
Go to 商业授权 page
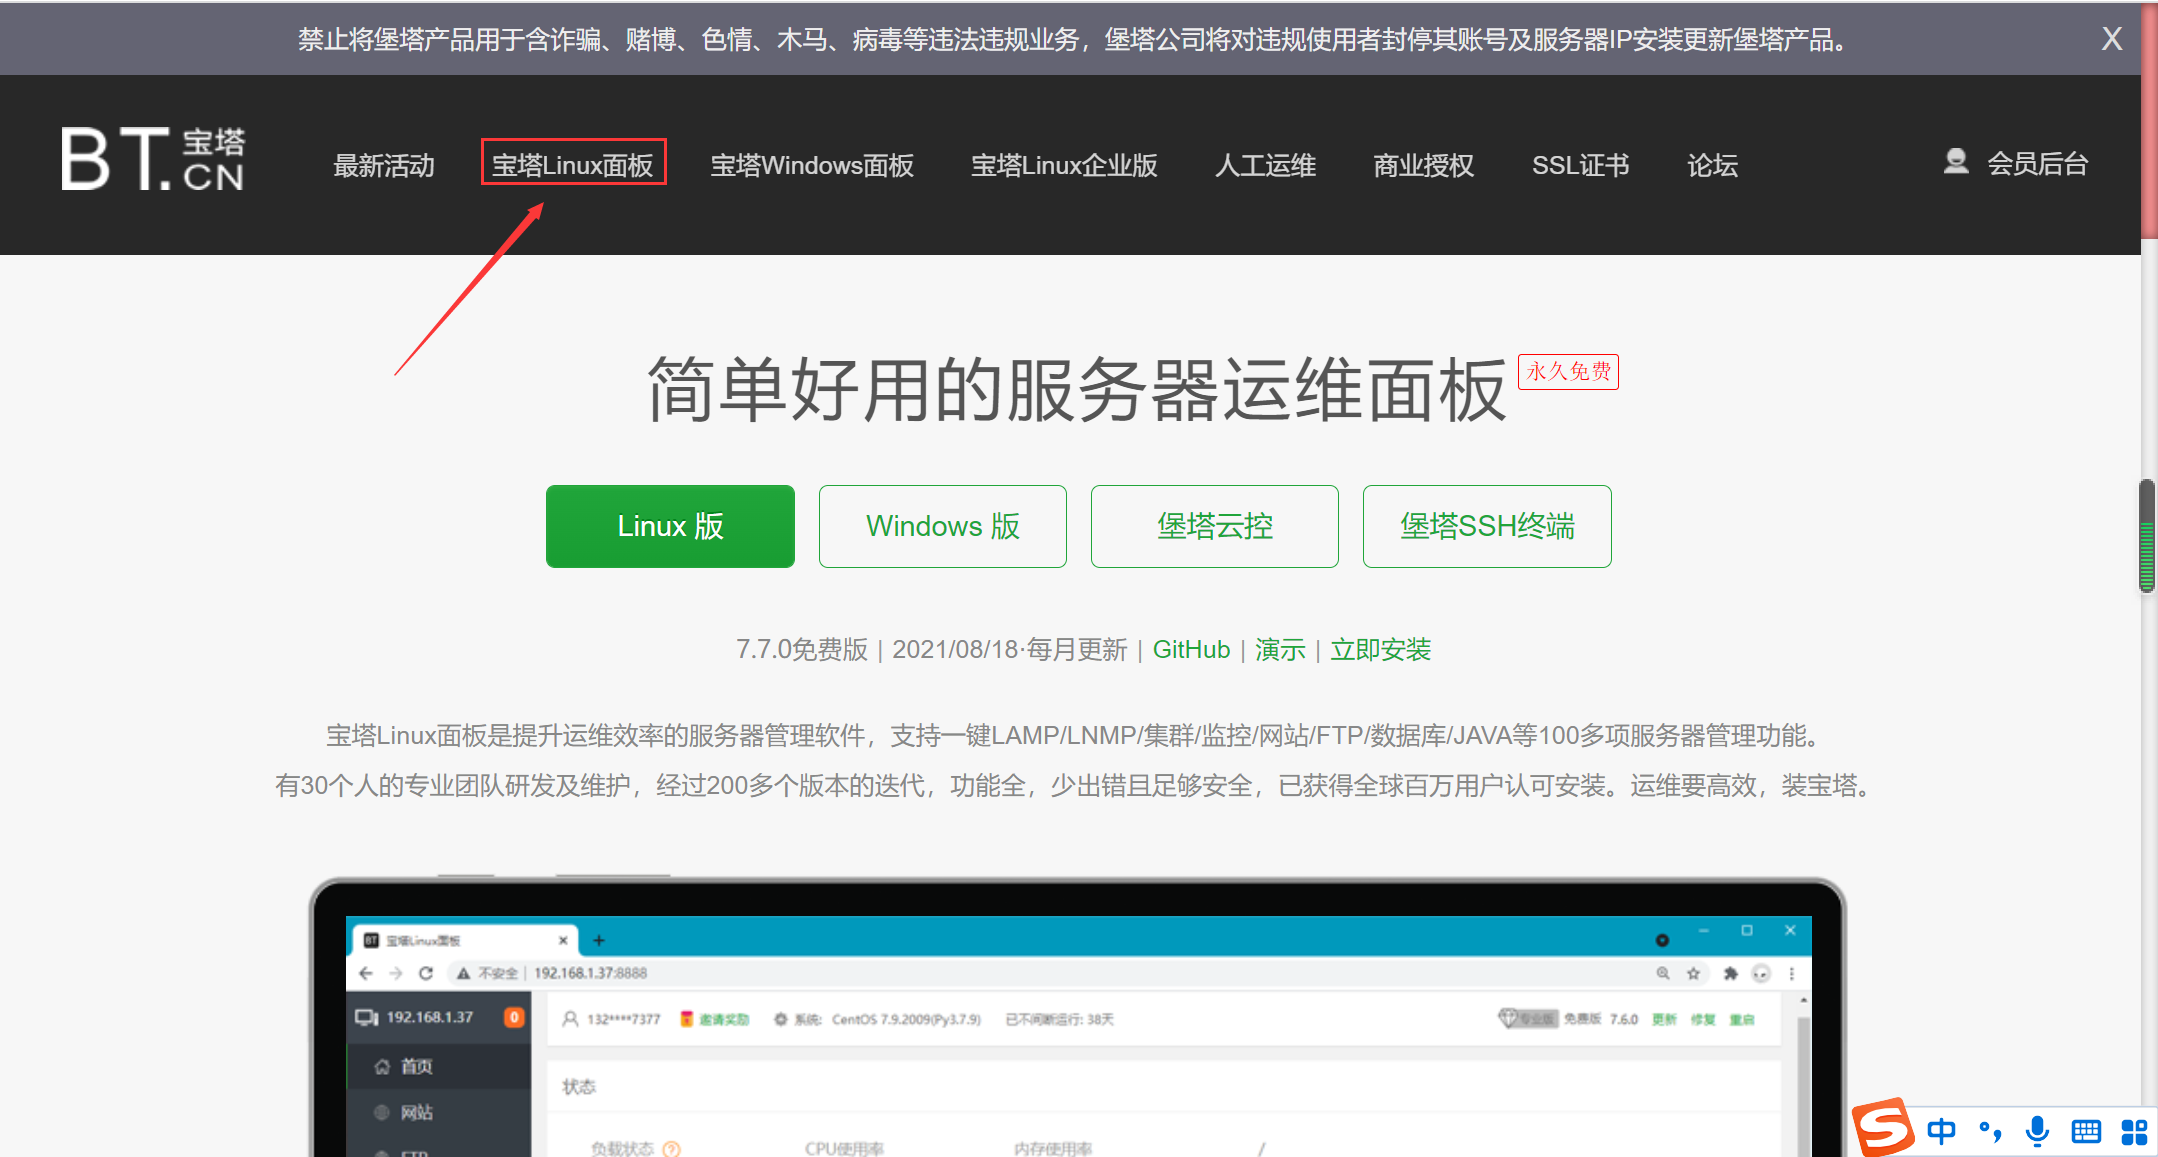pyautogui.click(x=1424, y=165)
